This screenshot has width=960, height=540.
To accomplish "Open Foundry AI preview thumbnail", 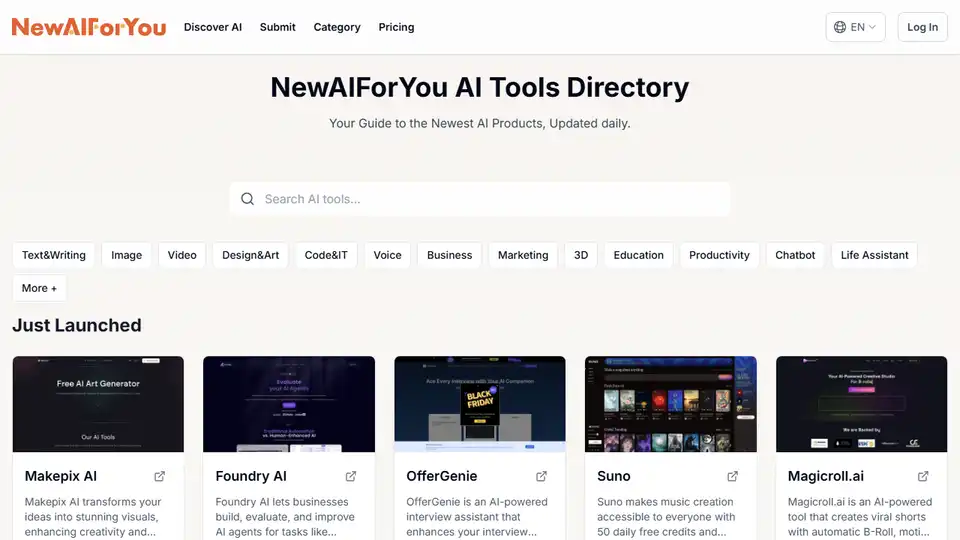I will 289,404.
